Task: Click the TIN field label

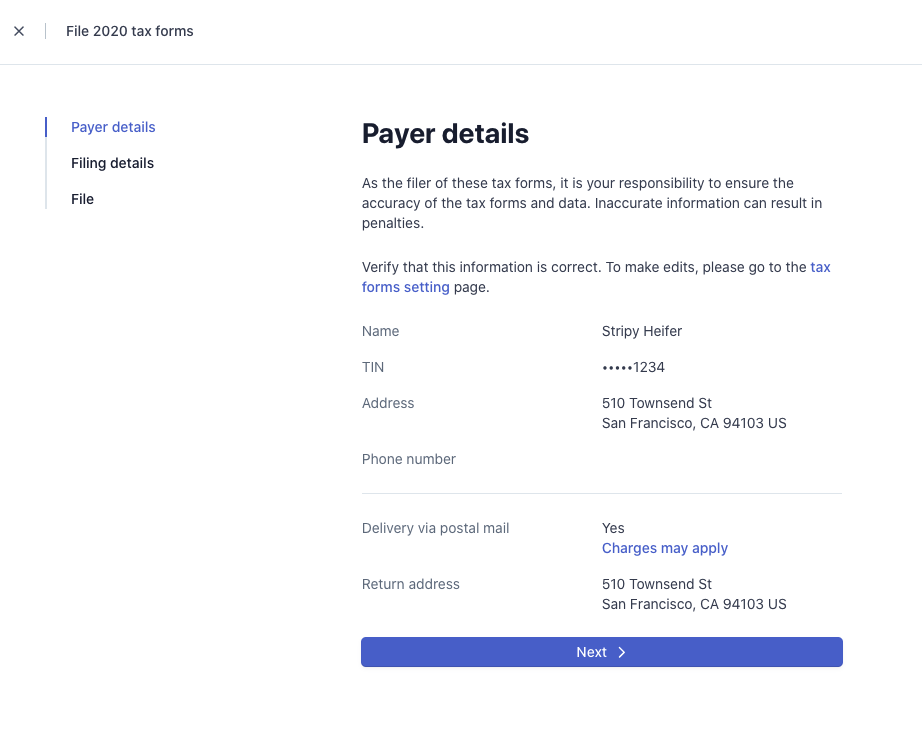Action: tap(373, 367)
